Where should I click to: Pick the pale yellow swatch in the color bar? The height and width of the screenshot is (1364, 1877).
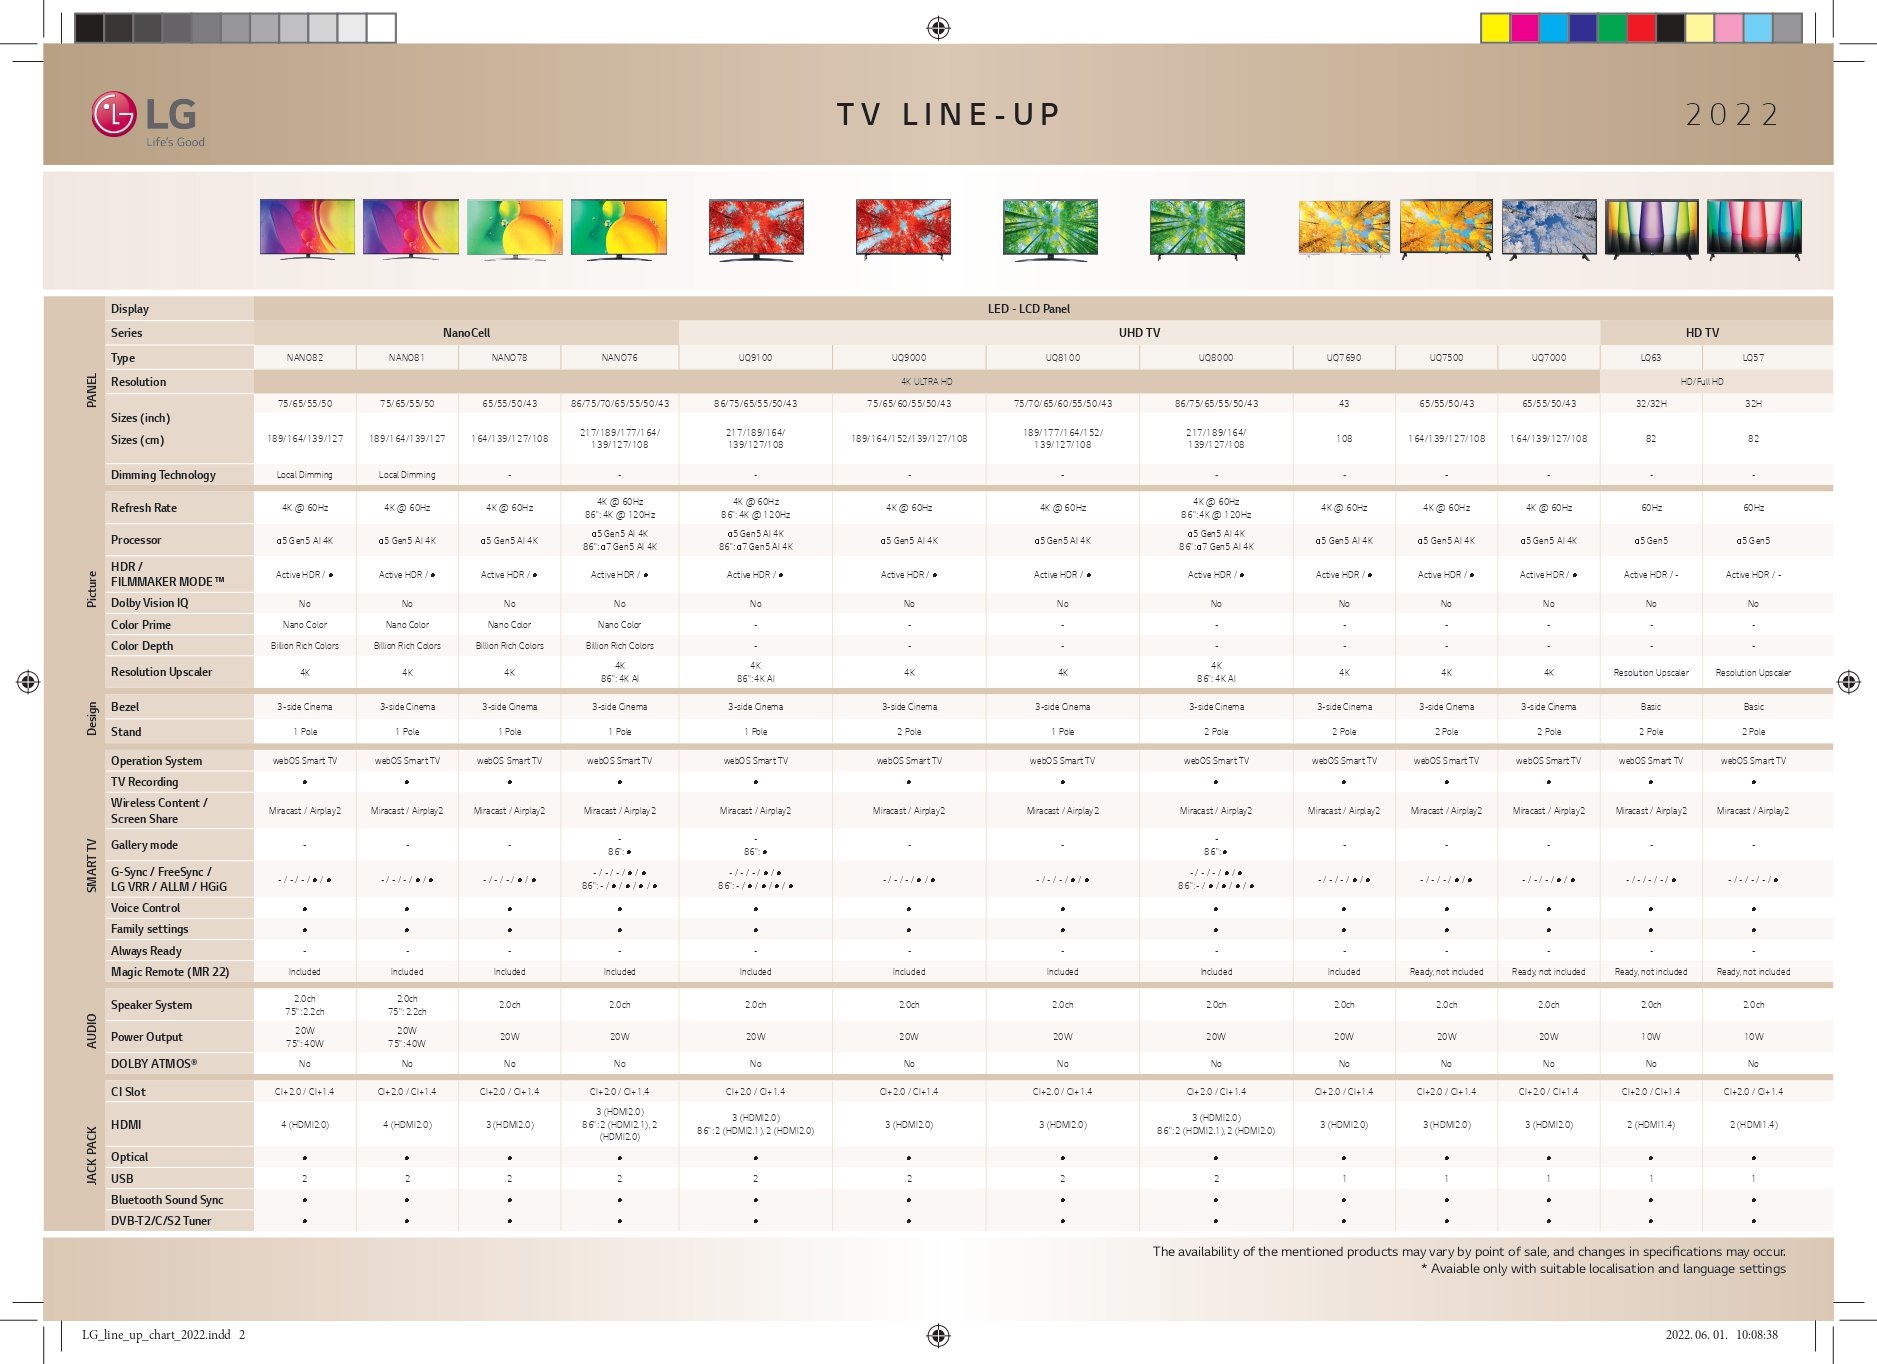click(1700, 28)
